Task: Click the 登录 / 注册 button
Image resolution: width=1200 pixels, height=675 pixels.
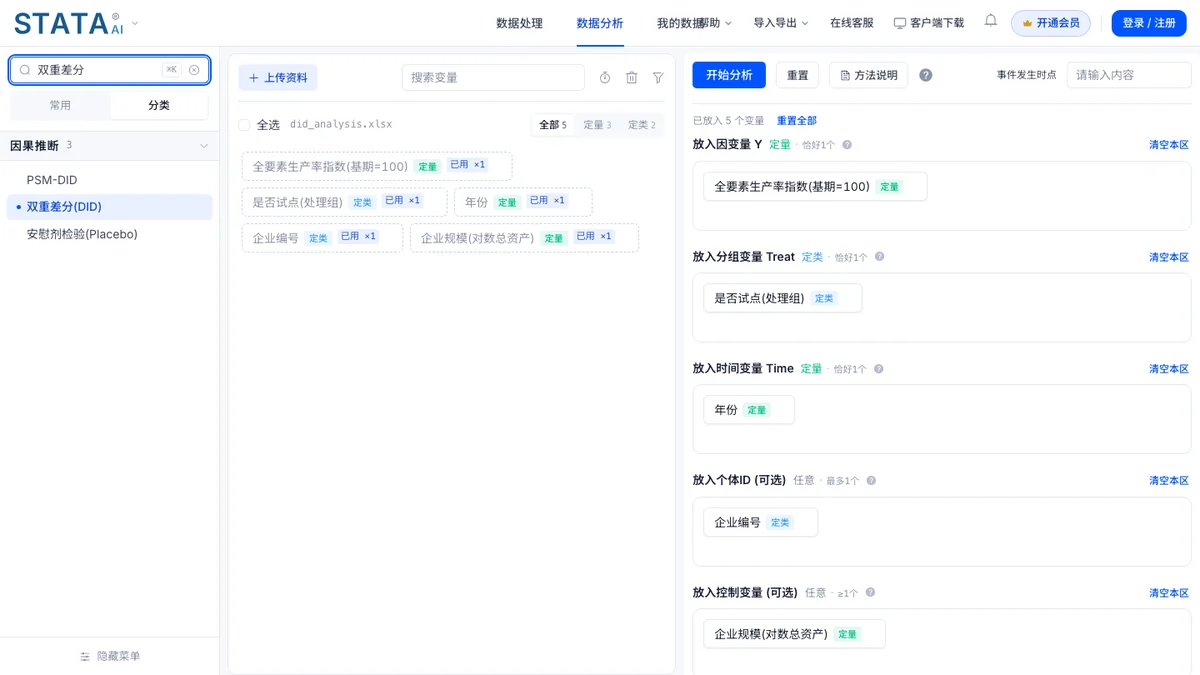Action: pos(1149,23)
